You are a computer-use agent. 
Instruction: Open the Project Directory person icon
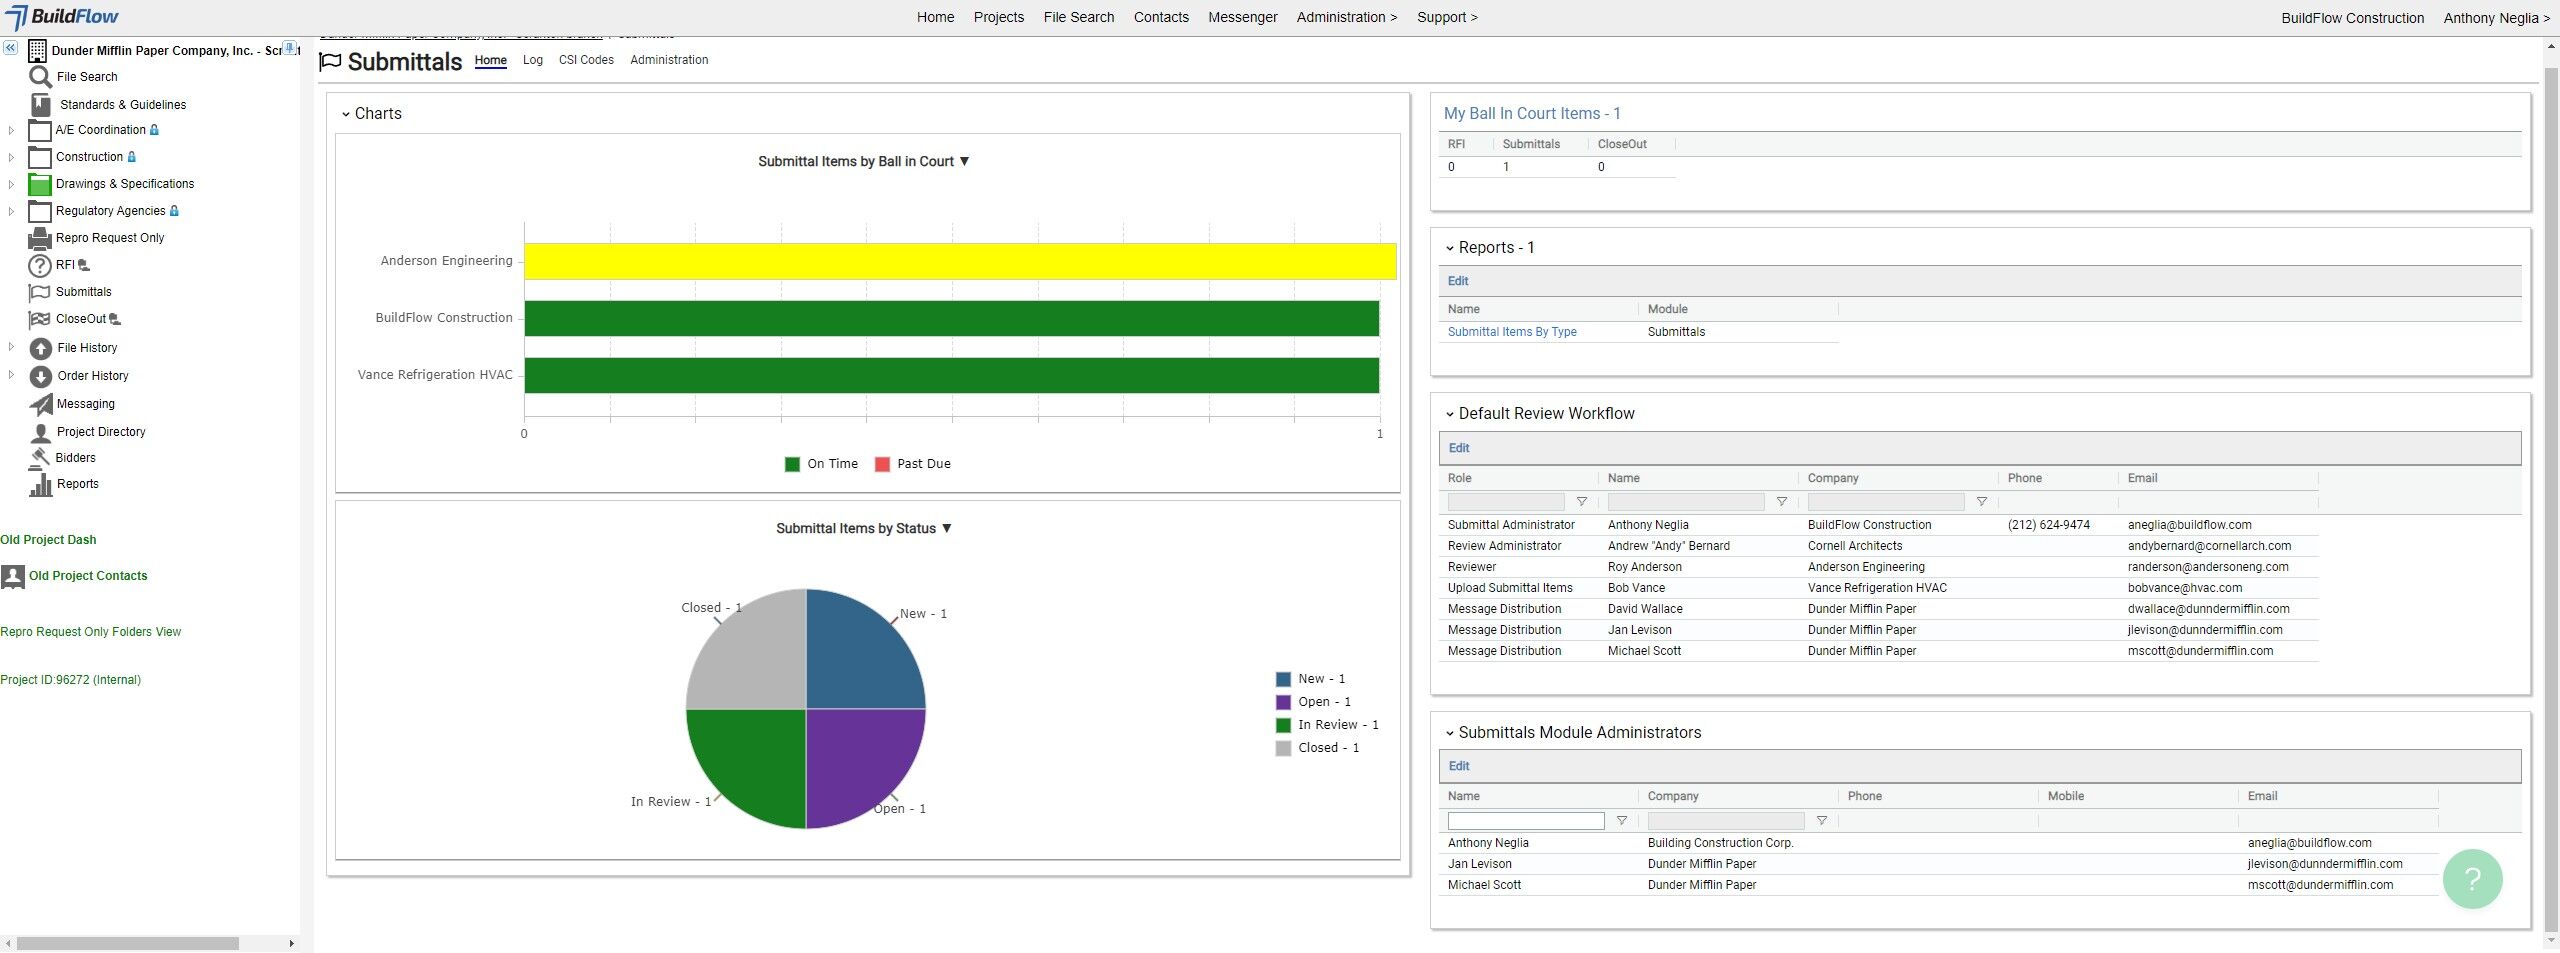(x=40, y=432)
